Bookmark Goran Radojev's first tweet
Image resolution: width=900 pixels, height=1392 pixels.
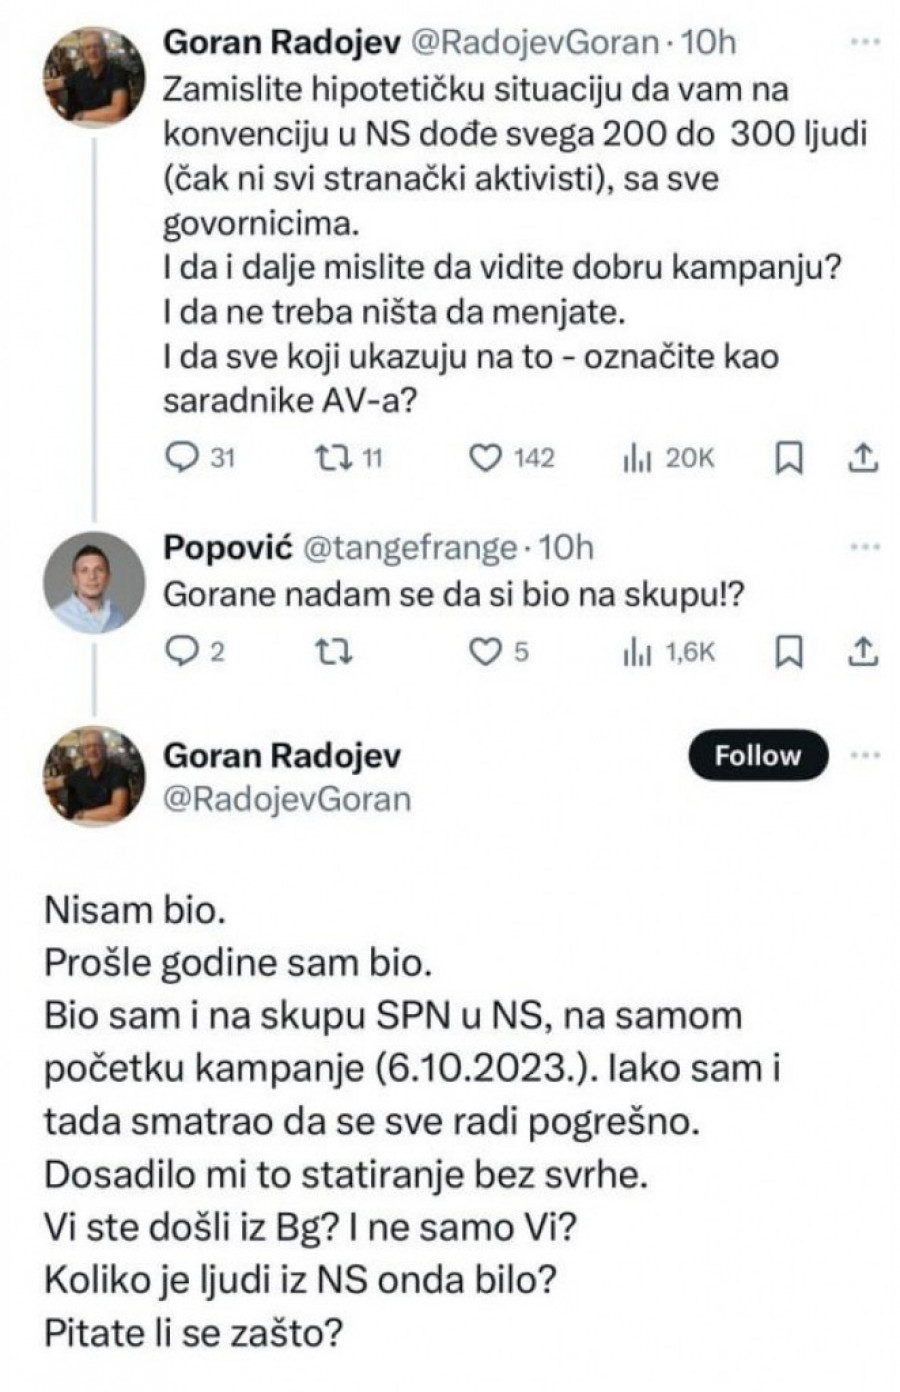coord(790,458)
